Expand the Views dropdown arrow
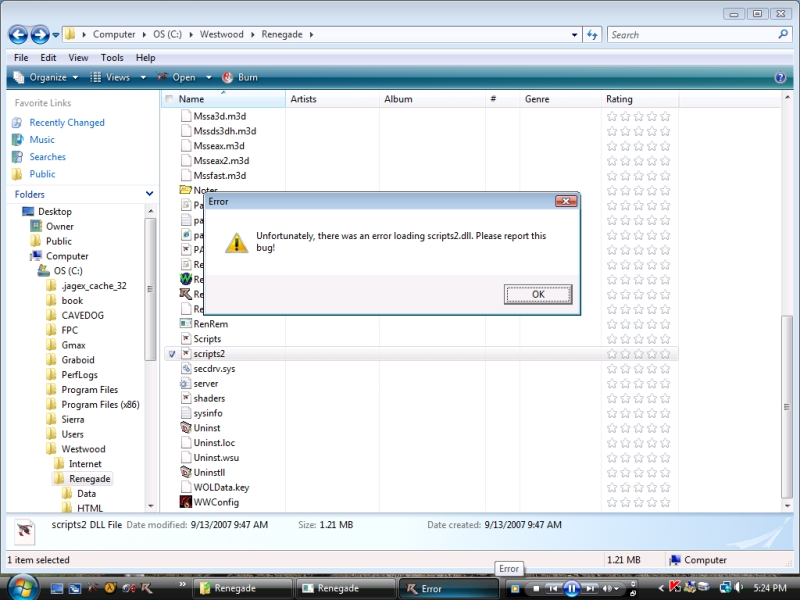 point(144,77)
